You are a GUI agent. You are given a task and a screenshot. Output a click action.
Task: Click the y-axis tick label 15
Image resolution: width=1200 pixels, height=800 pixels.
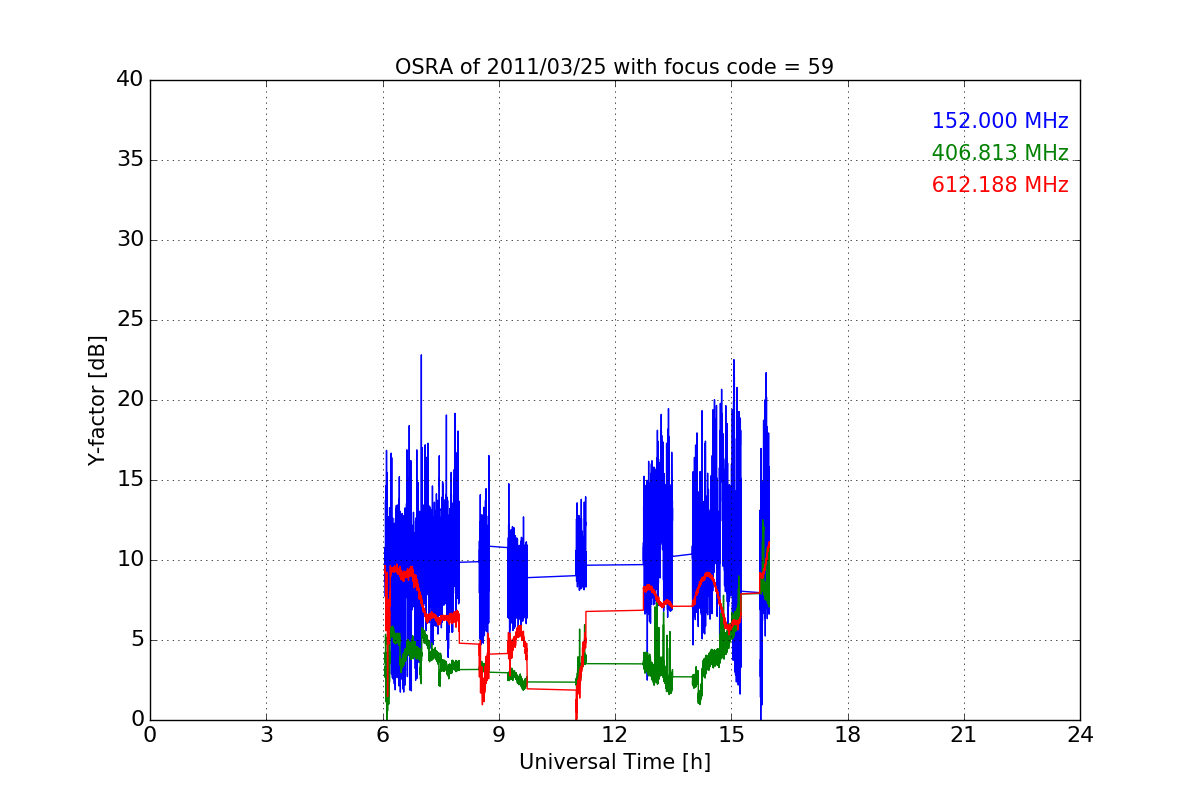130,480
